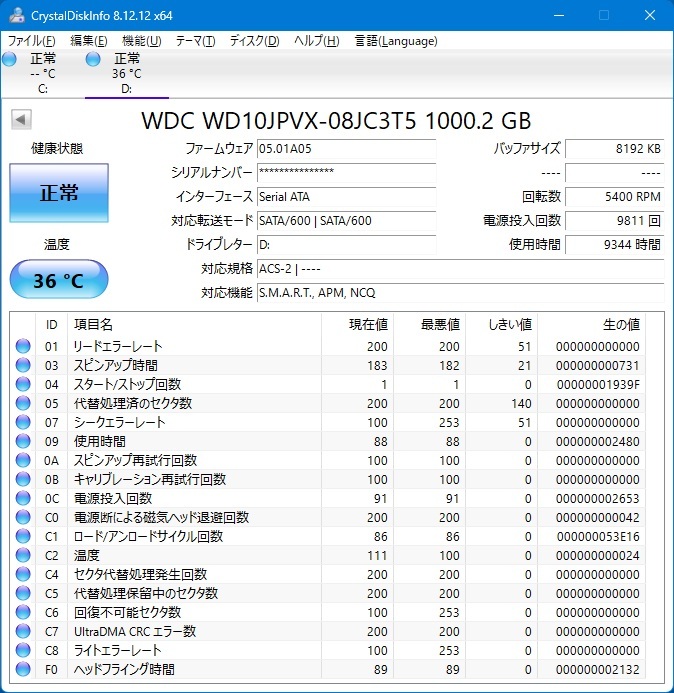Click the SATA/600 transfer mode field

point(347,221)
